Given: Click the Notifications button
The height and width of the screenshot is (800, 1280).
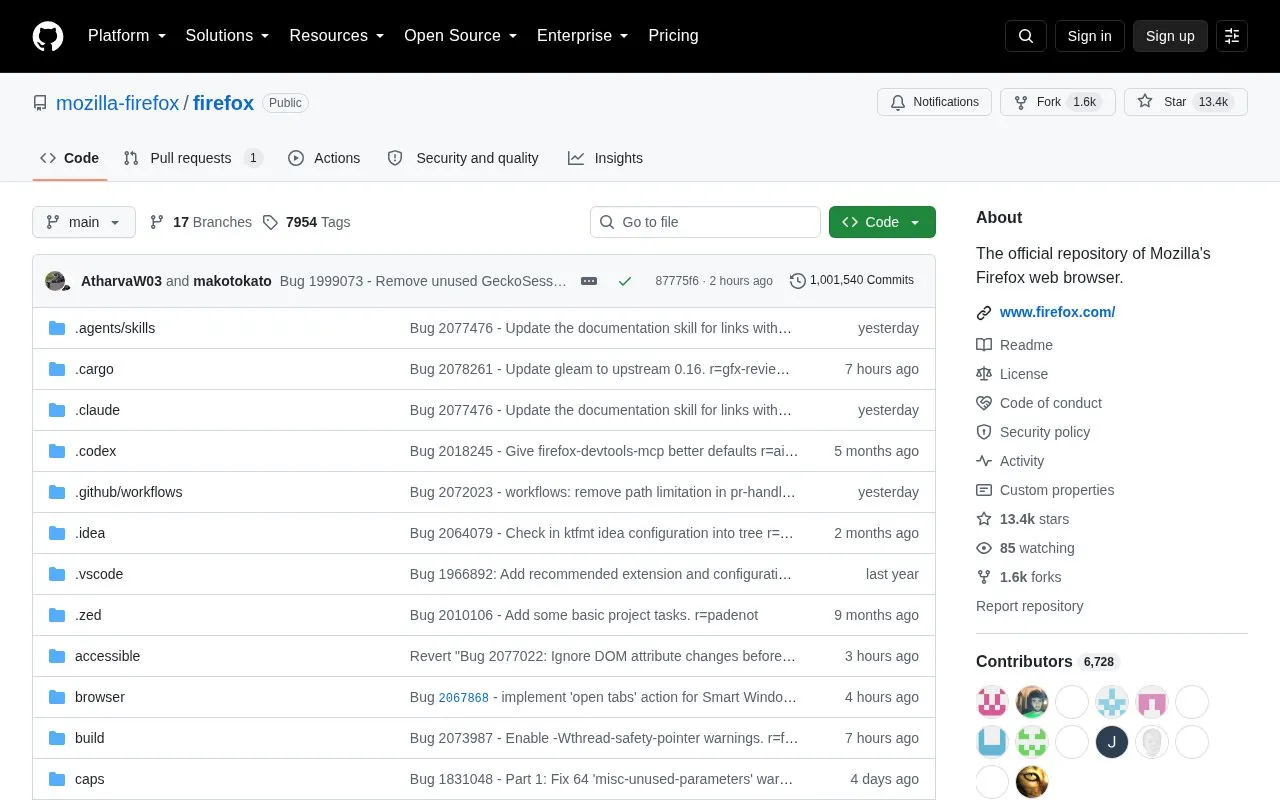Looking at the screenshot, I should pos(934,102).
